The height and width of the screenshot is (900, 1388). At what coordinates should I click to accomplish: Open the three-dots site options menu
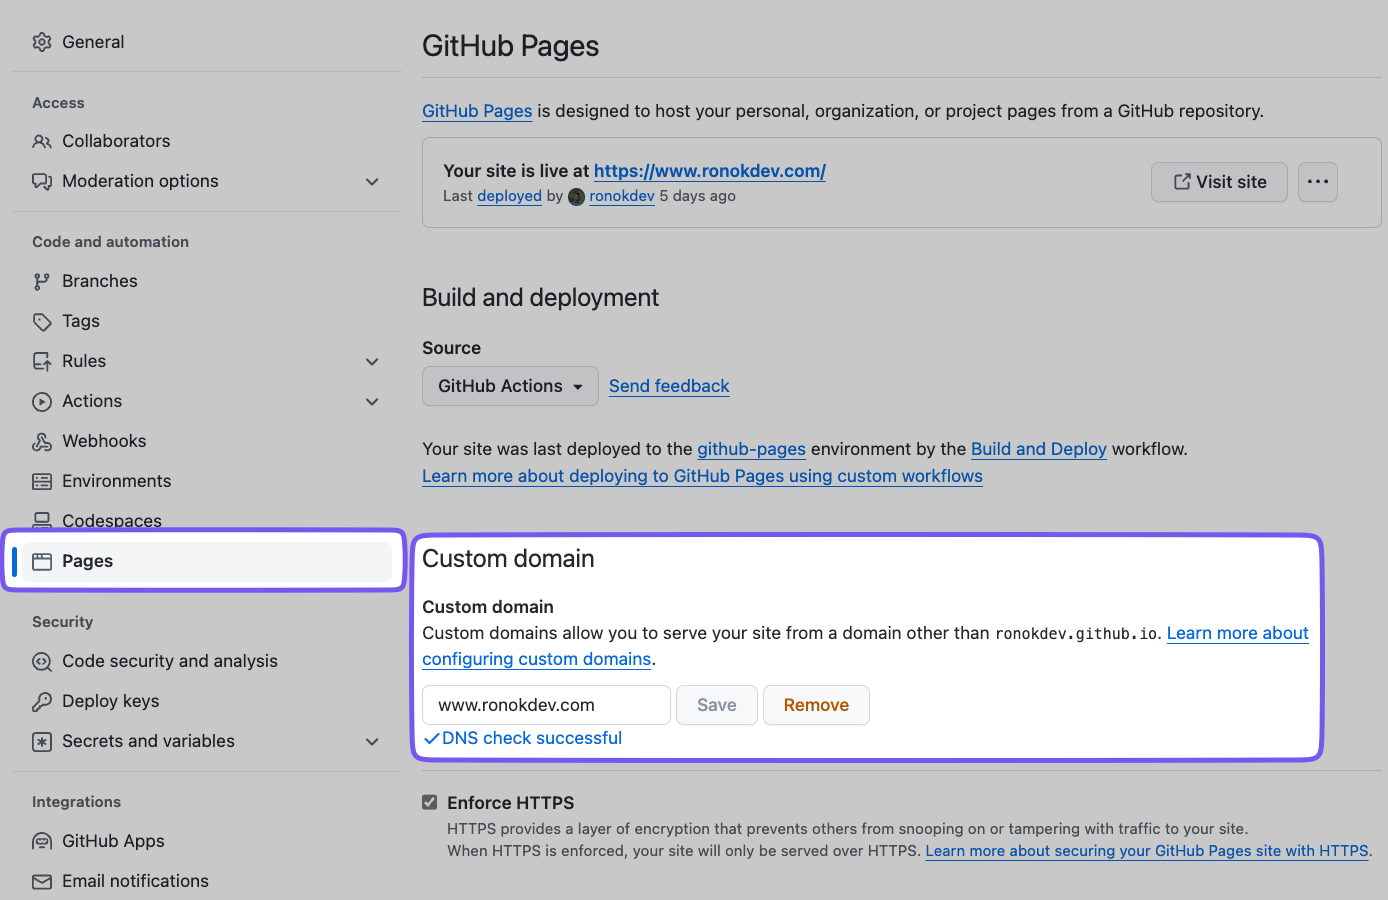(x=1318, y=182)
